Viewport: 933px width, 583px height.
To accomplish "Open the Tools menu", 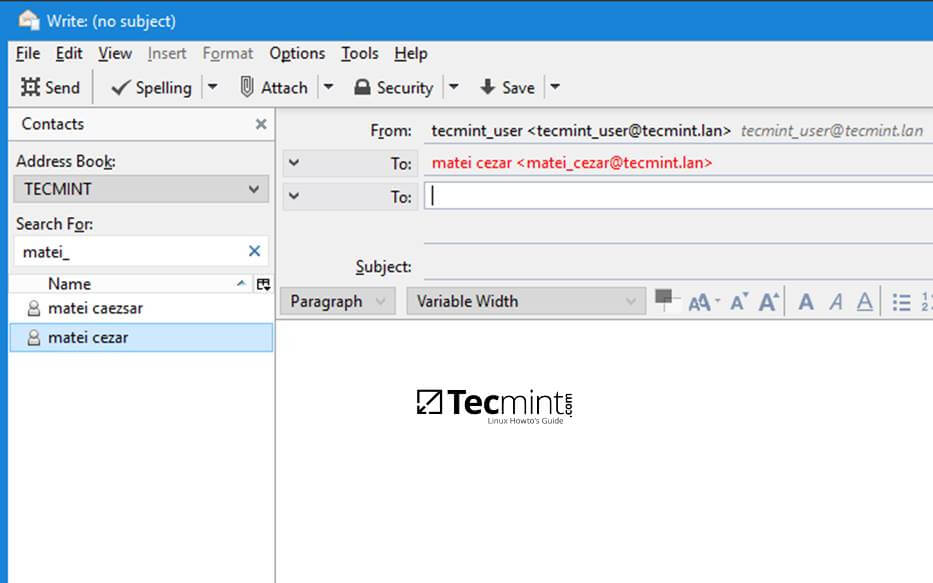I will [x=359, y=53].
